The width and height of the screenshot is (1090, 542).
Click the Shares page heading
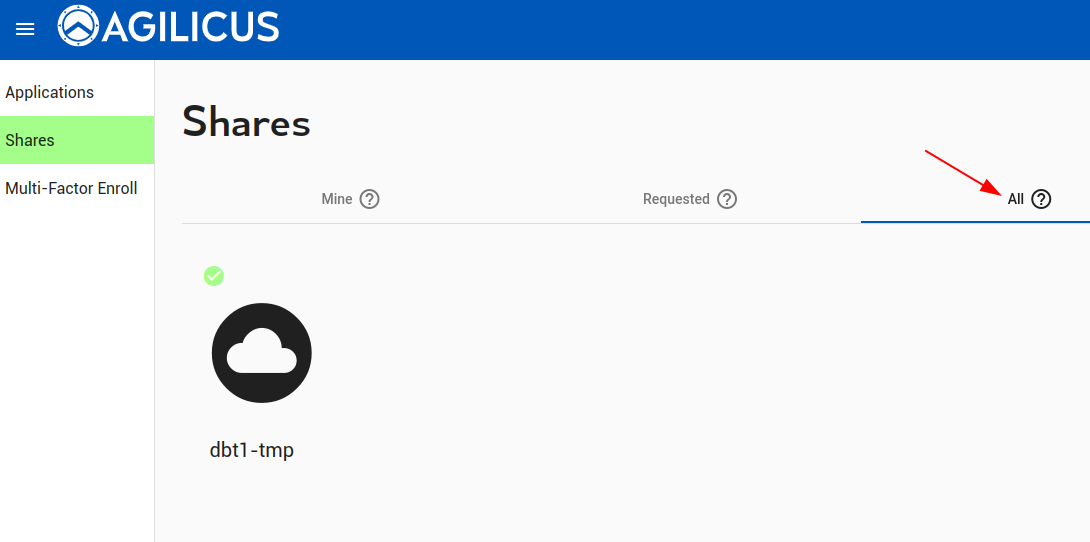(246, 123)
